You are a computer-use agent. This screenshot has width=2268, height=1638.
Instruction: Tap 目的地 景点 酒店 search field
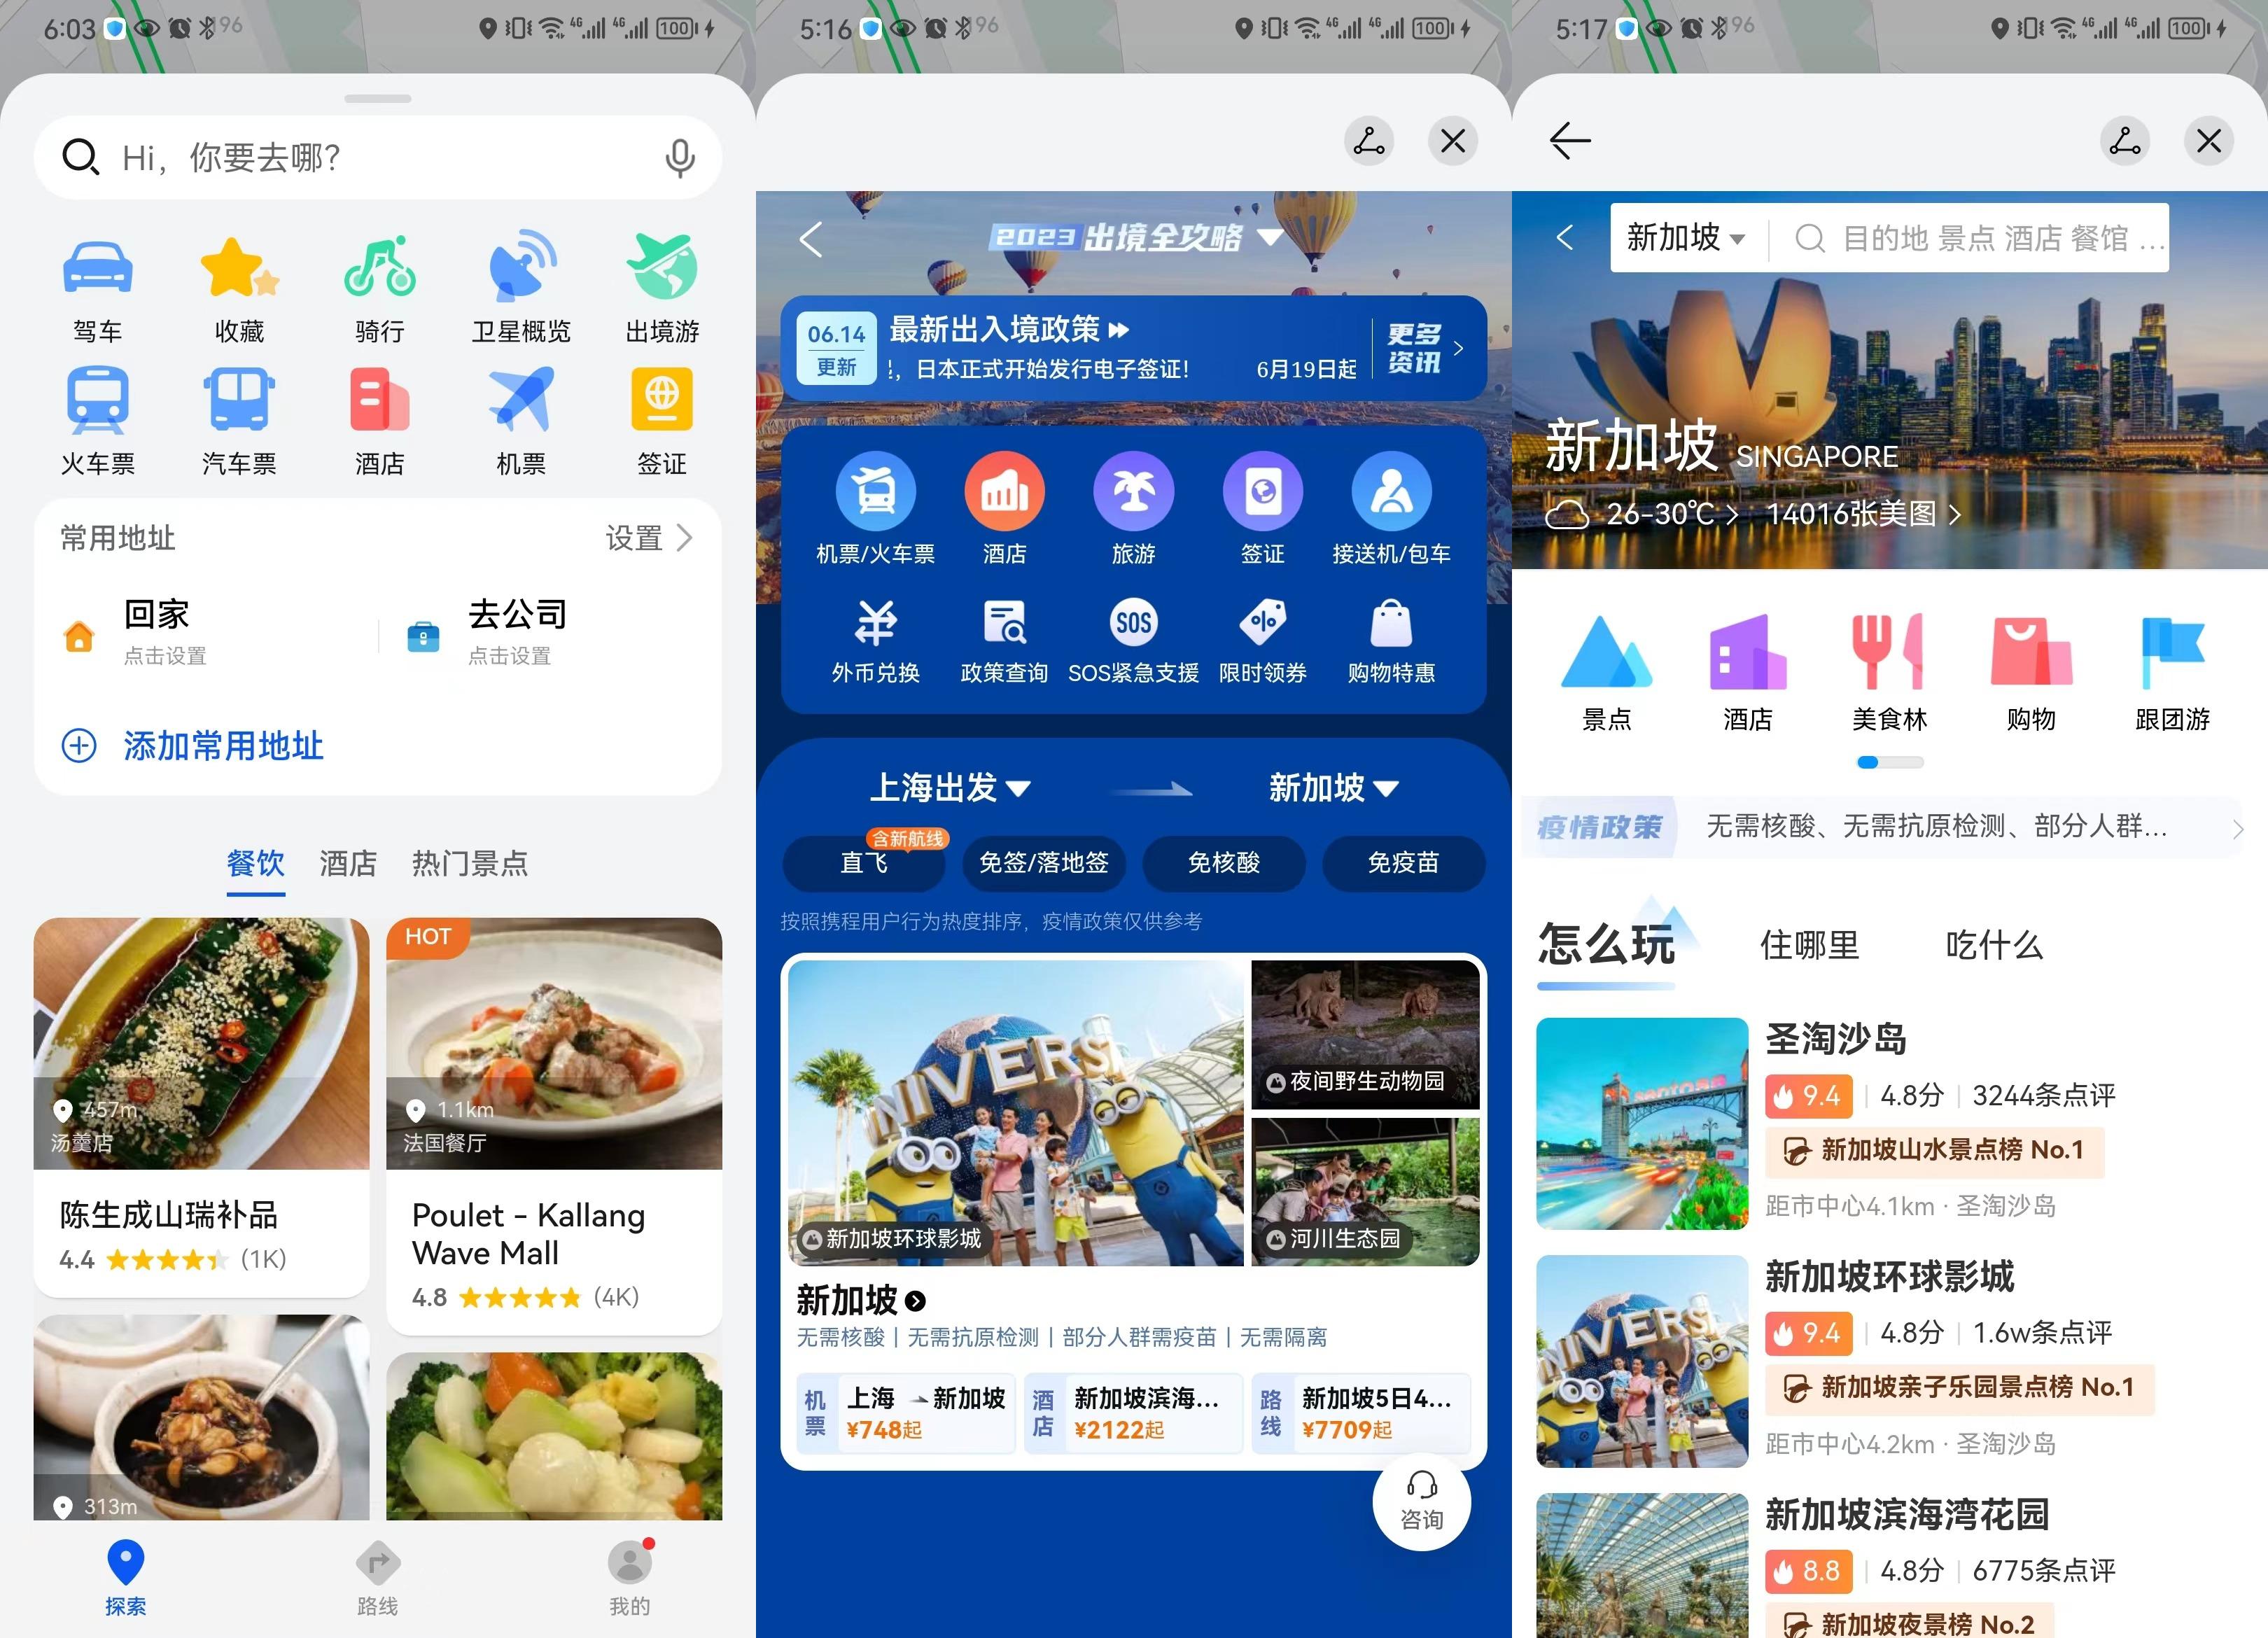click(1980, 238)
